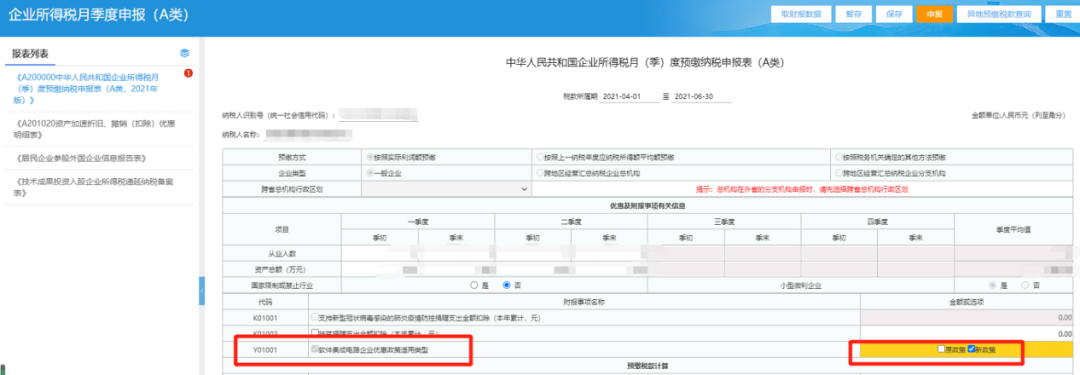Screen dimensions: 1080x375
Task: Click the 税款所属期 end date 2021-06-30
Action: click(702, 97)
